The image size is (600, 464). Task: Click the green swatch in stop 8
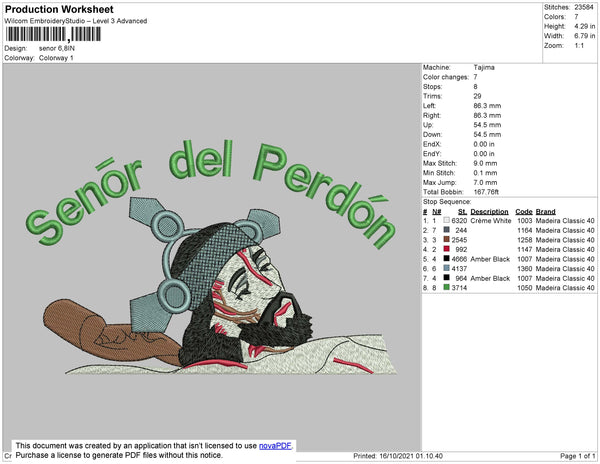pyautogui.click(x=446, y=288)
